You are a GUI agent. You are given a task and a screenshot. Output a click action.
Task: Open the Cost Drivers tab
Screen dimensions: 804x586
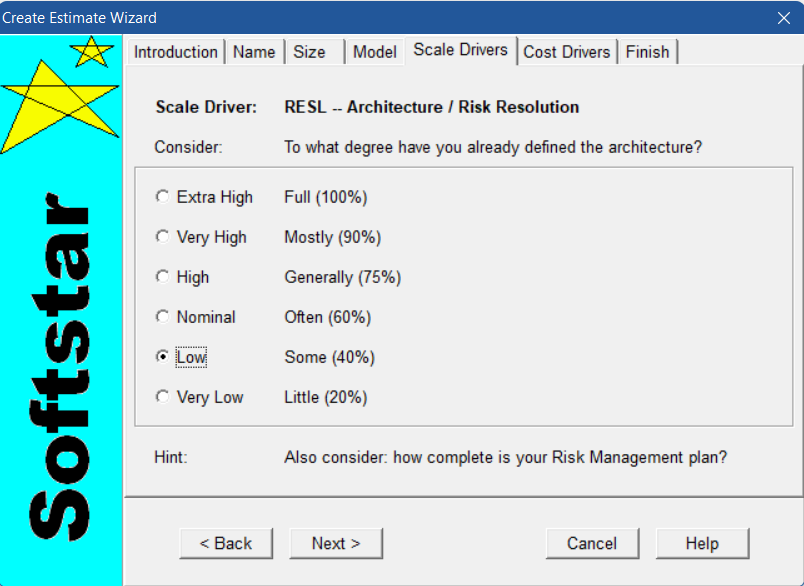(x=567, y=52)
